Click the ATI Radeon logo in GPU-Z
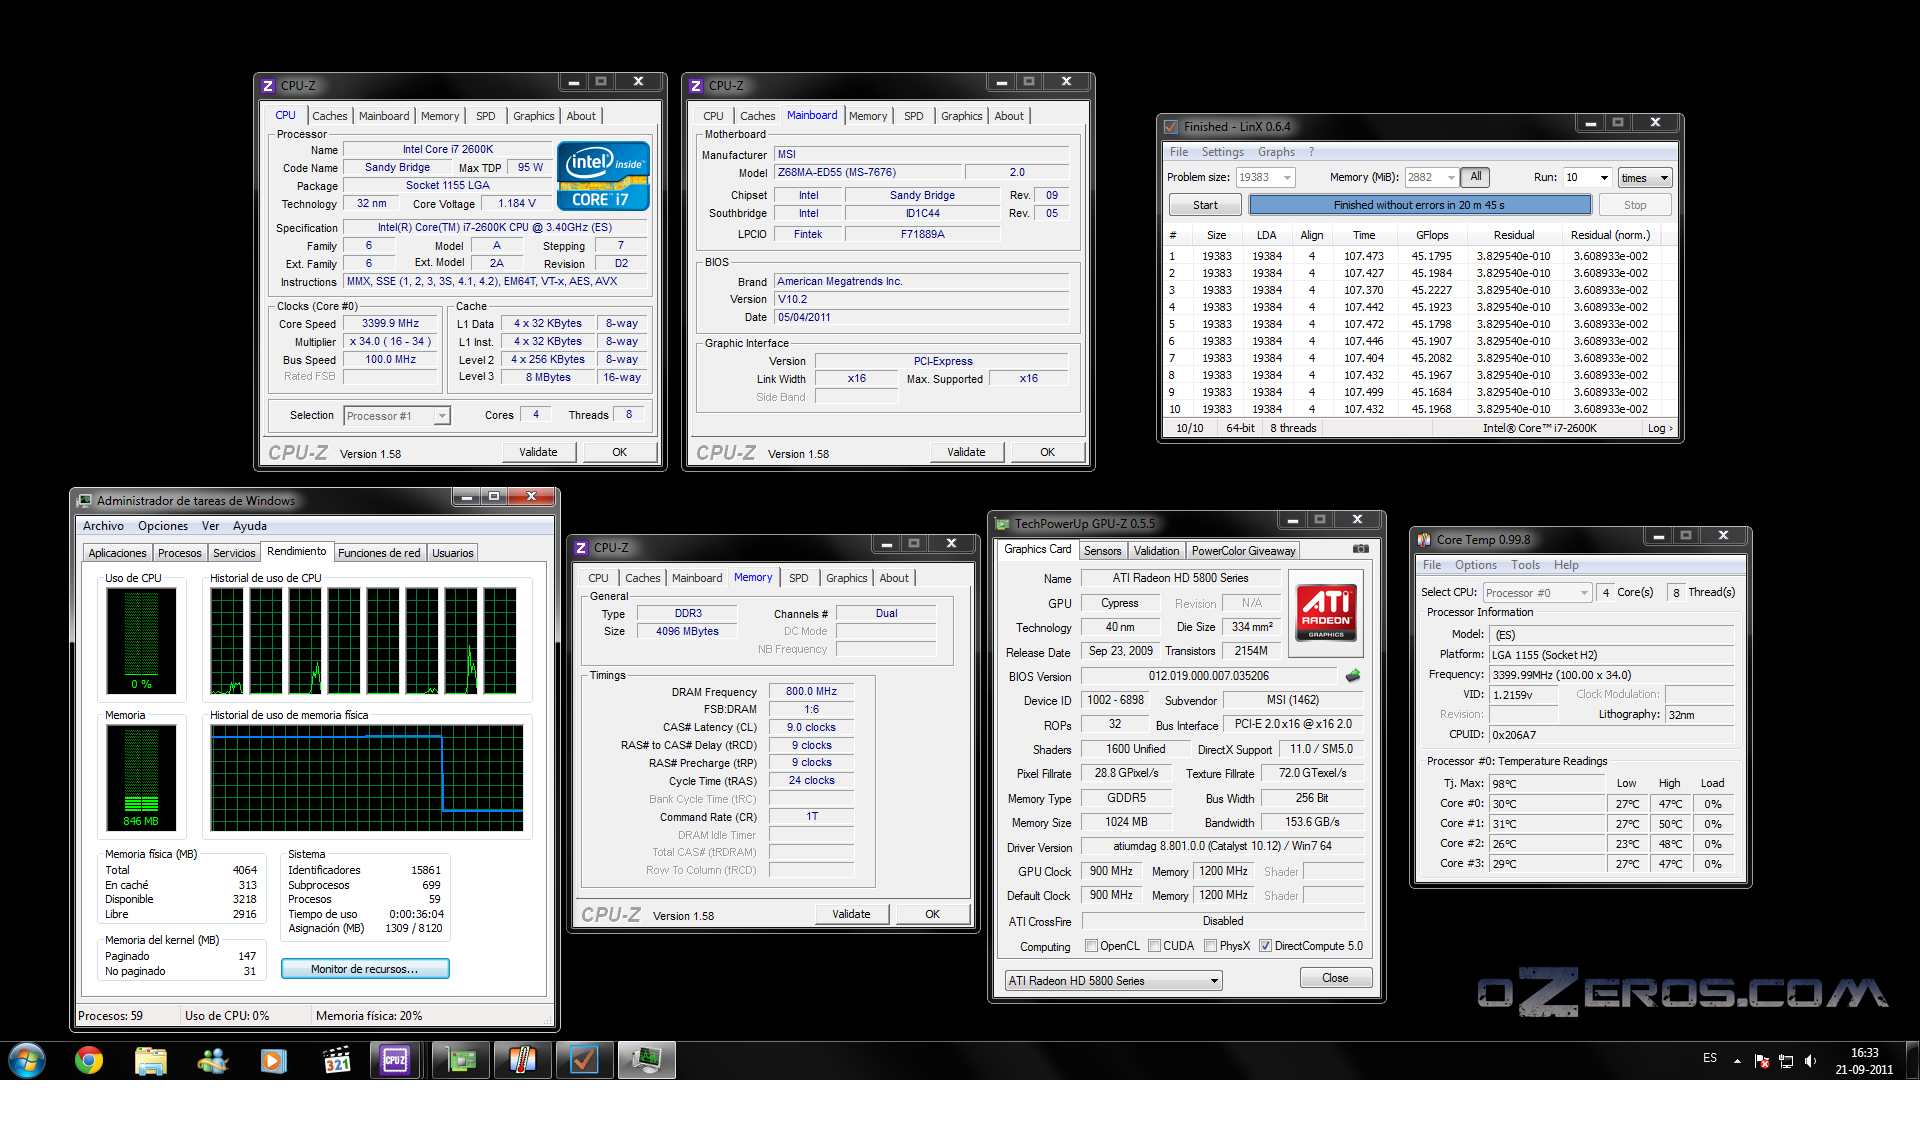 click(x=1326, y=612)
